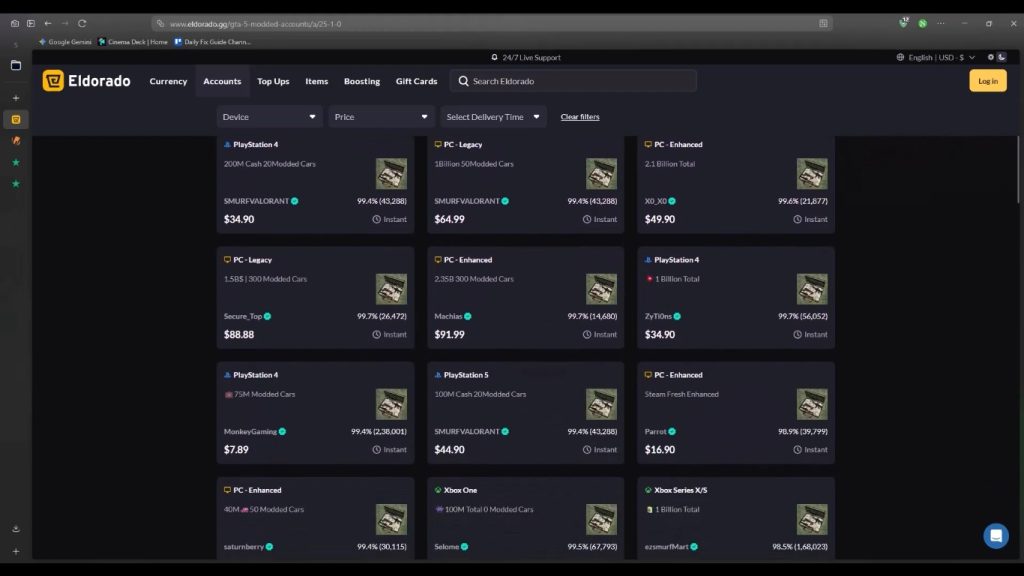The image size is (1024, 576).
Task: Open the 2.1 Billion Total listing thumbnail
Action: [x=812, y=174]
